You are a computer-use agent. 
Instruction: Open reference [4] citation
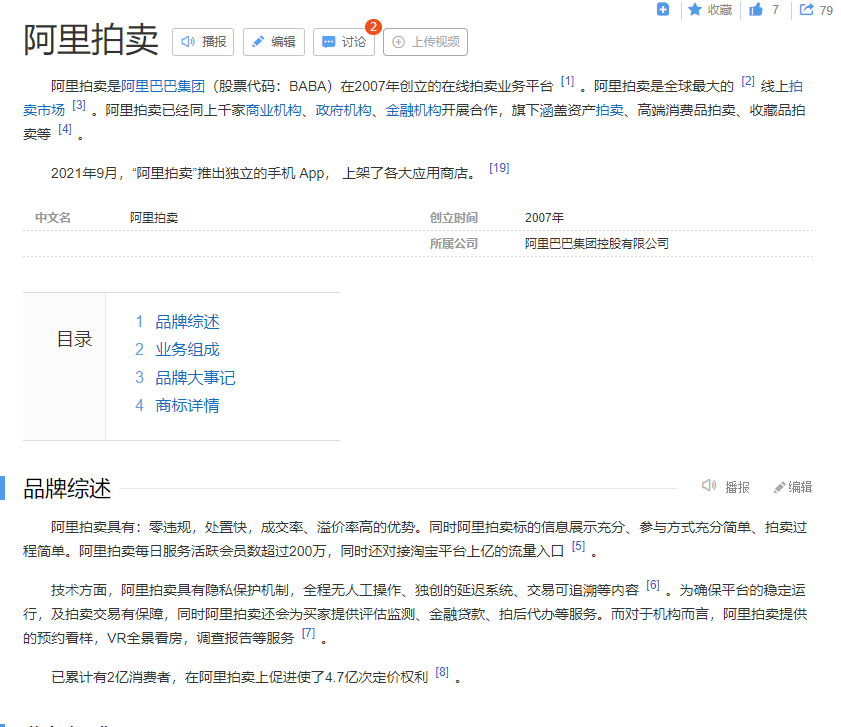tap(65, 129)
